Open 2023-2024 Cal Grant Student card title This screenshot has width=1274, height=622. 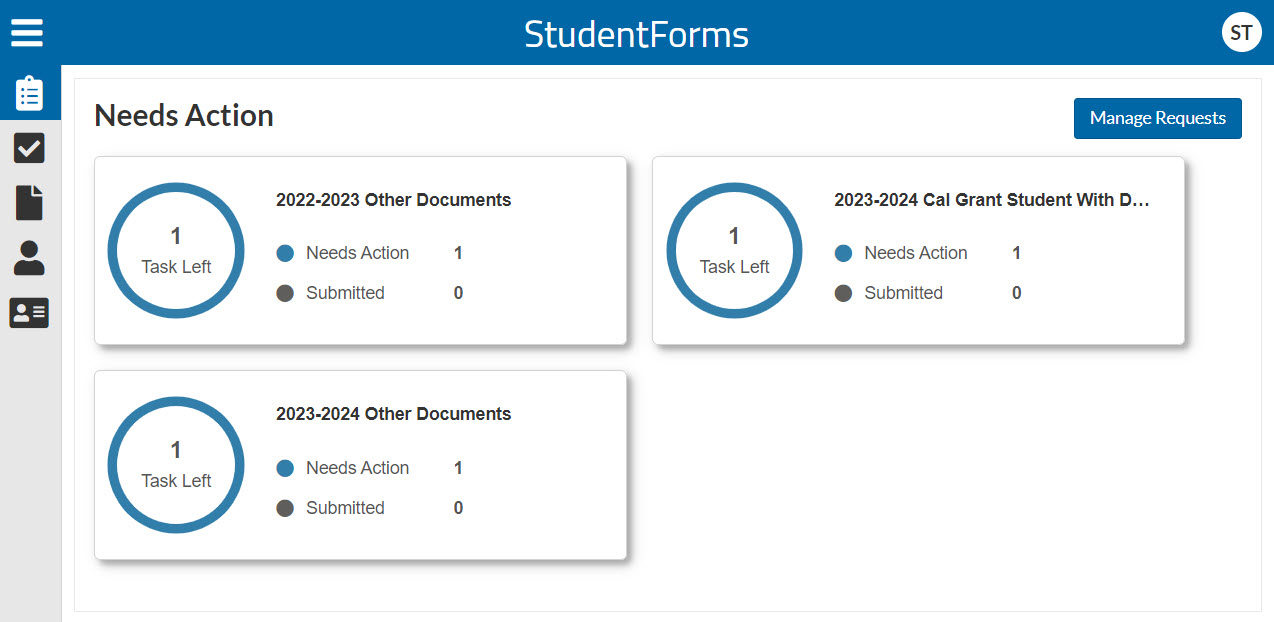pyautogui.click(x=991, y=200)
